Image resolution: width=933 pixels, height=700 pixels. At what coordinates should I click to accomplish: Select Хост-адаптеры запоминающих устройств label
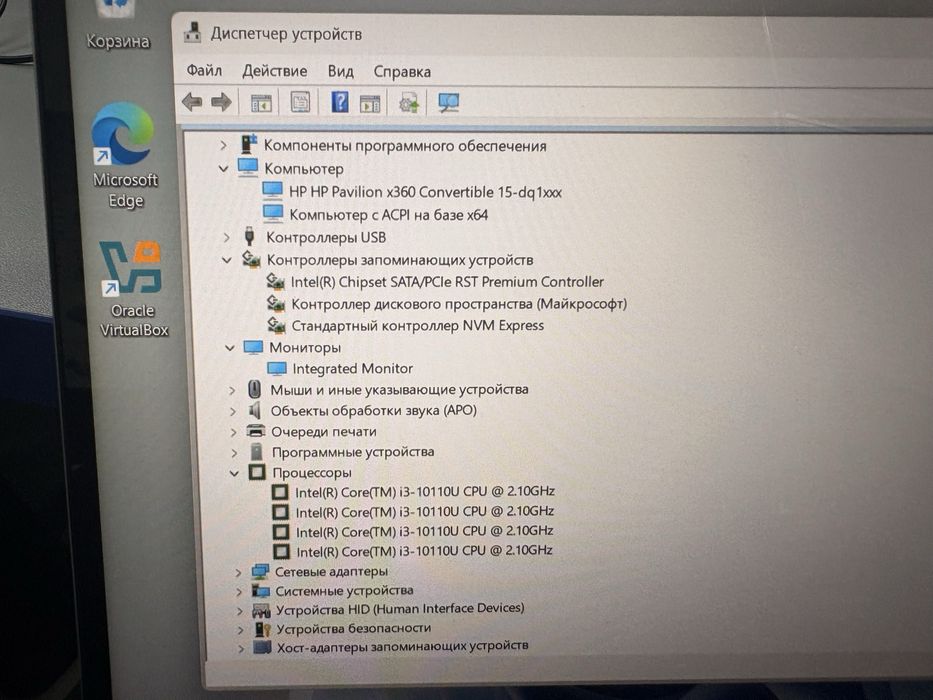point(402,646)
